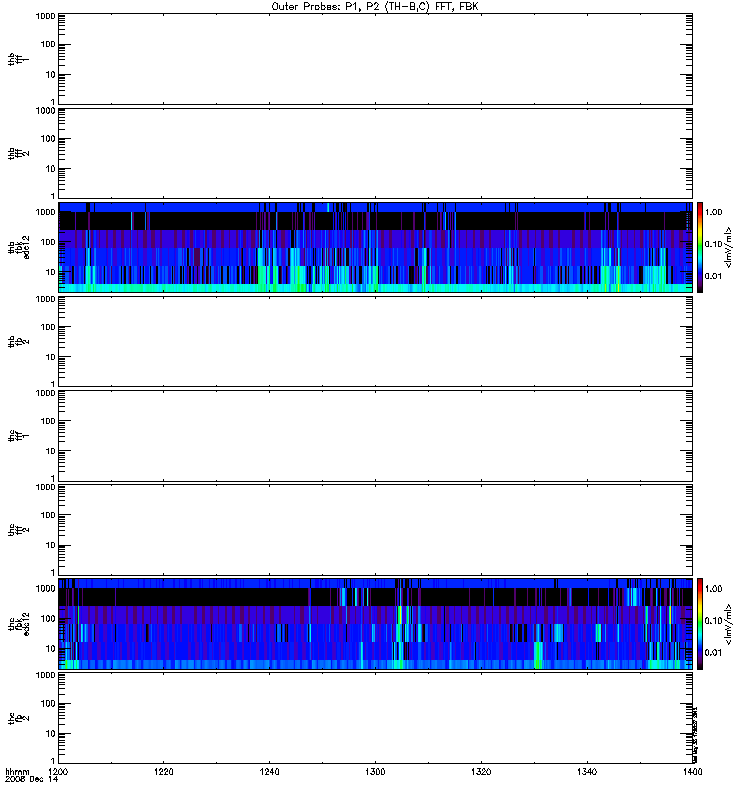
Task: Click the "1" tick label of the bottom panel
Action: tap(53, 760)
